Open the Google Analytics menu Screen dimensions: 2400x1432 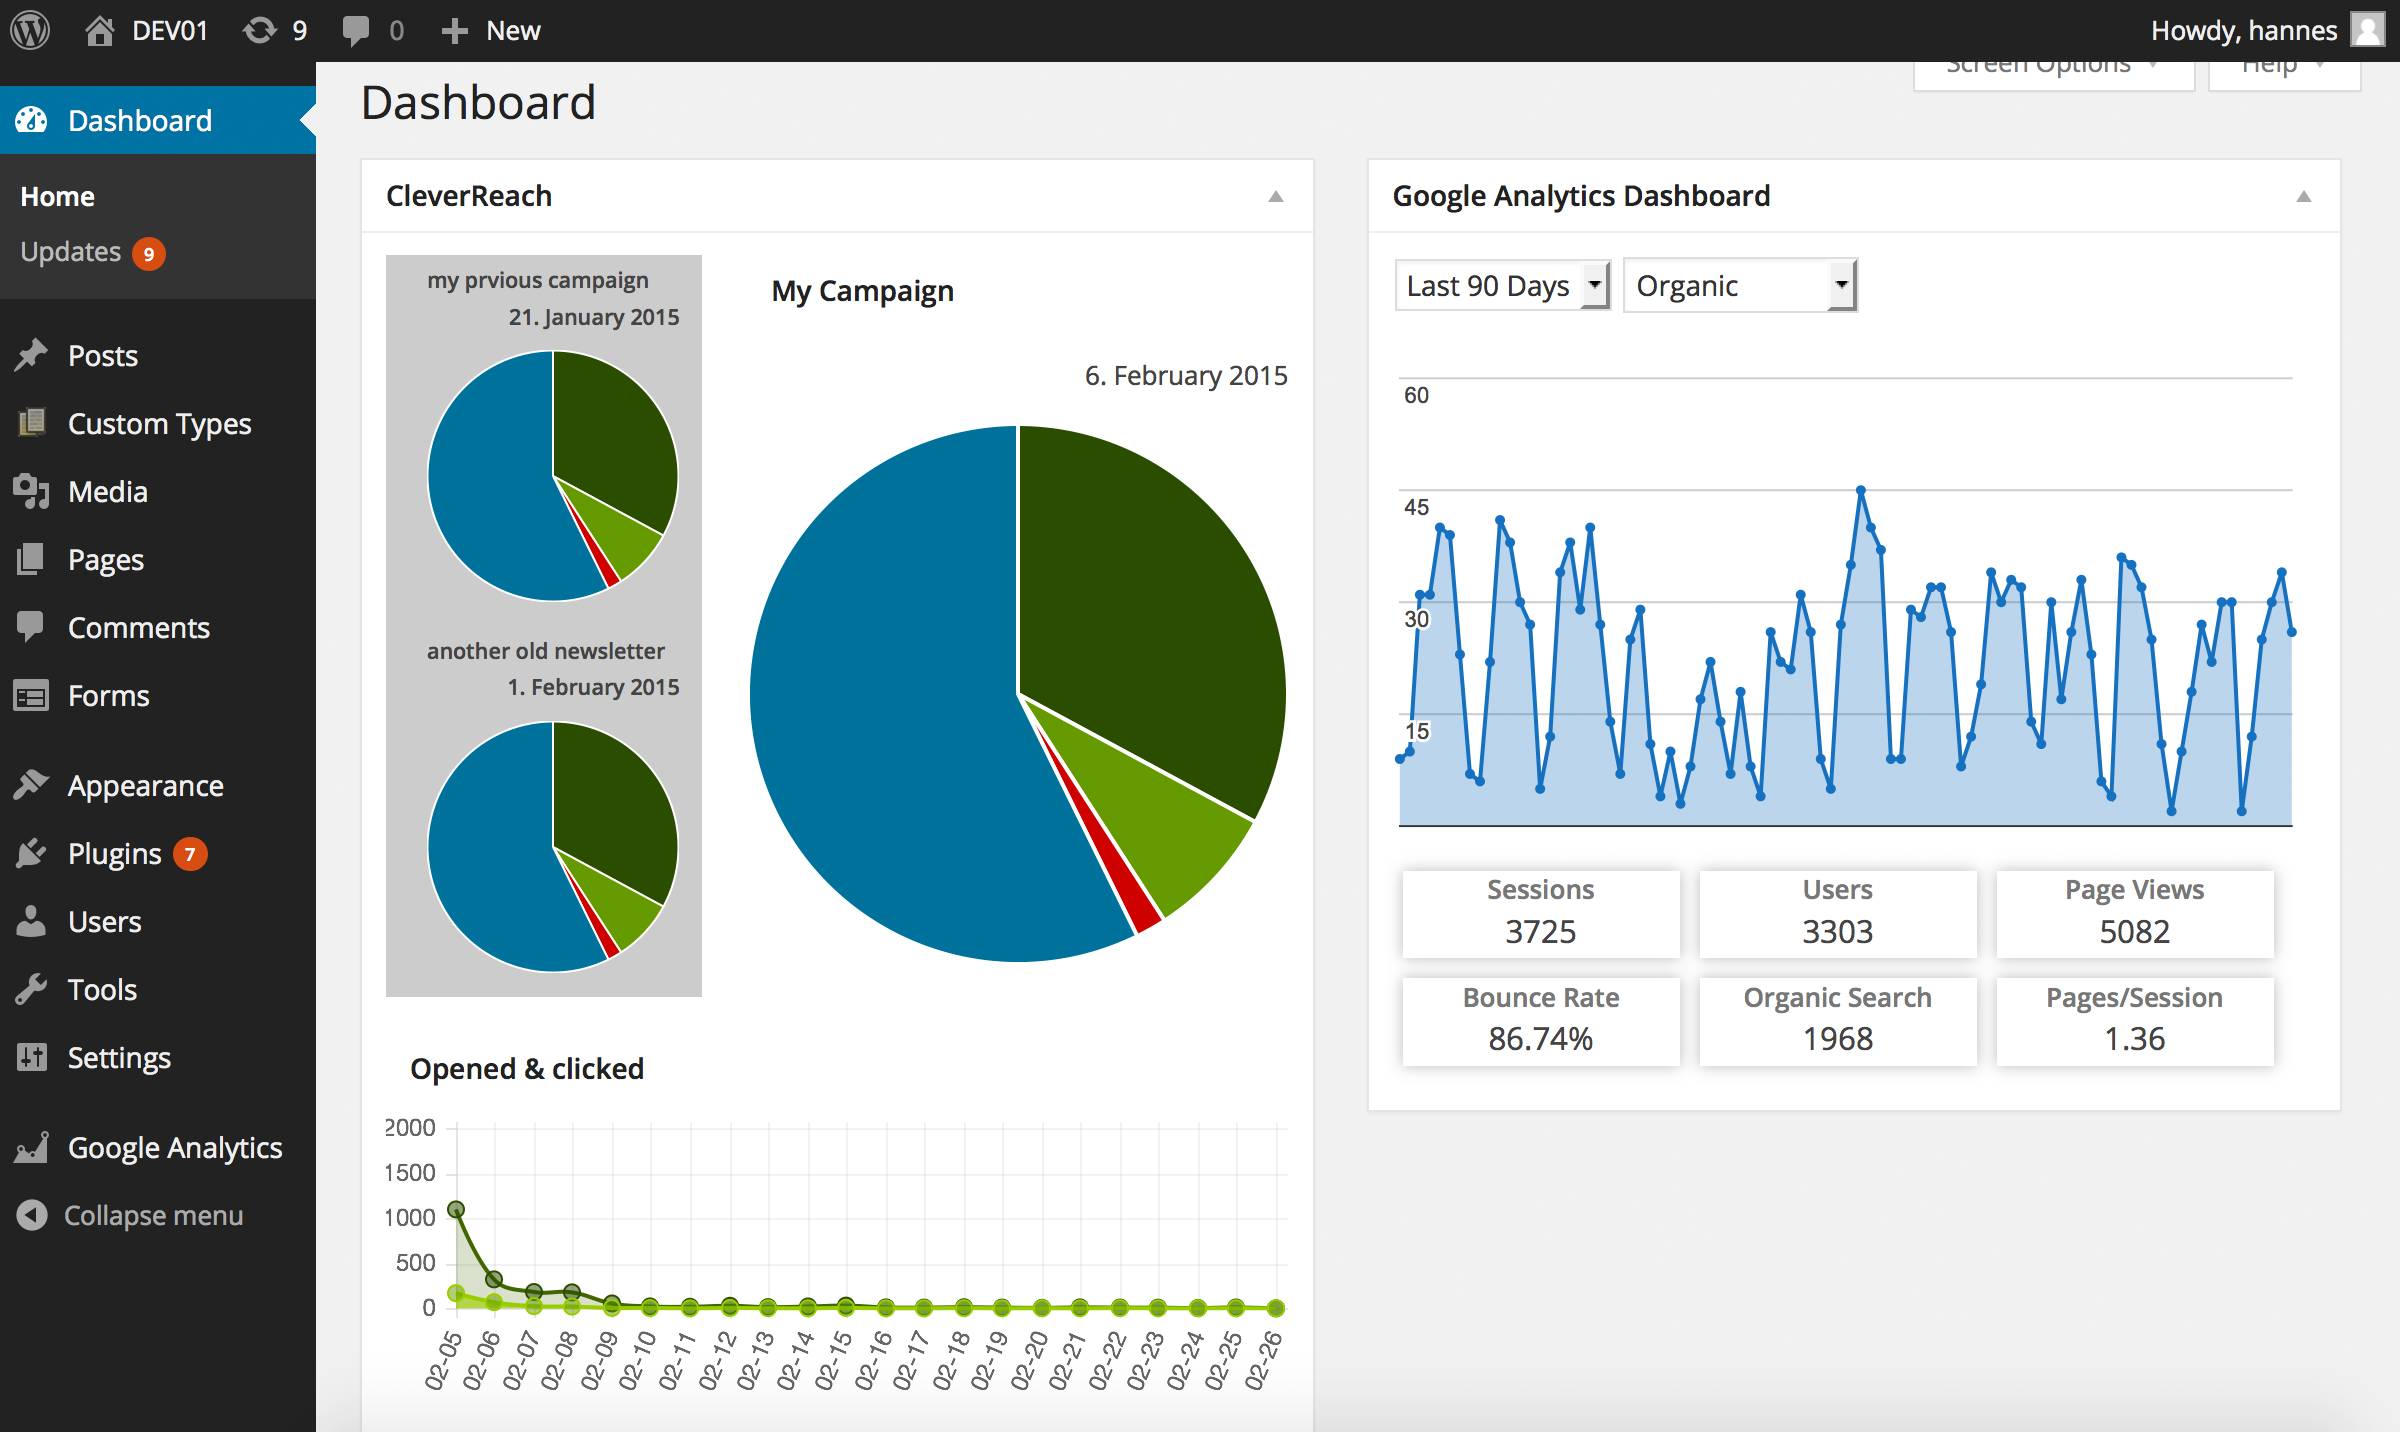point(158,1147)
